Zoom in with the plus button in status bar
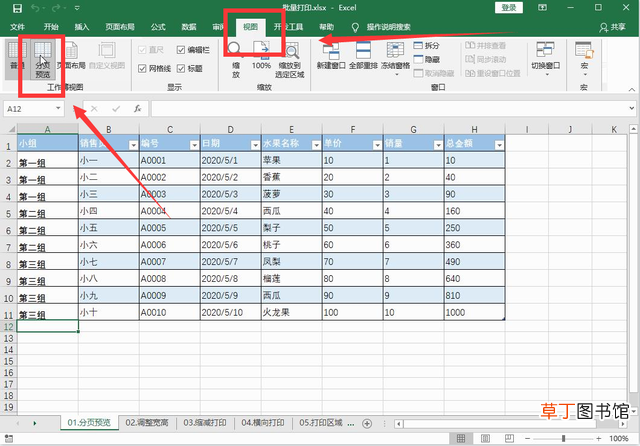 [x=598, y=439]
